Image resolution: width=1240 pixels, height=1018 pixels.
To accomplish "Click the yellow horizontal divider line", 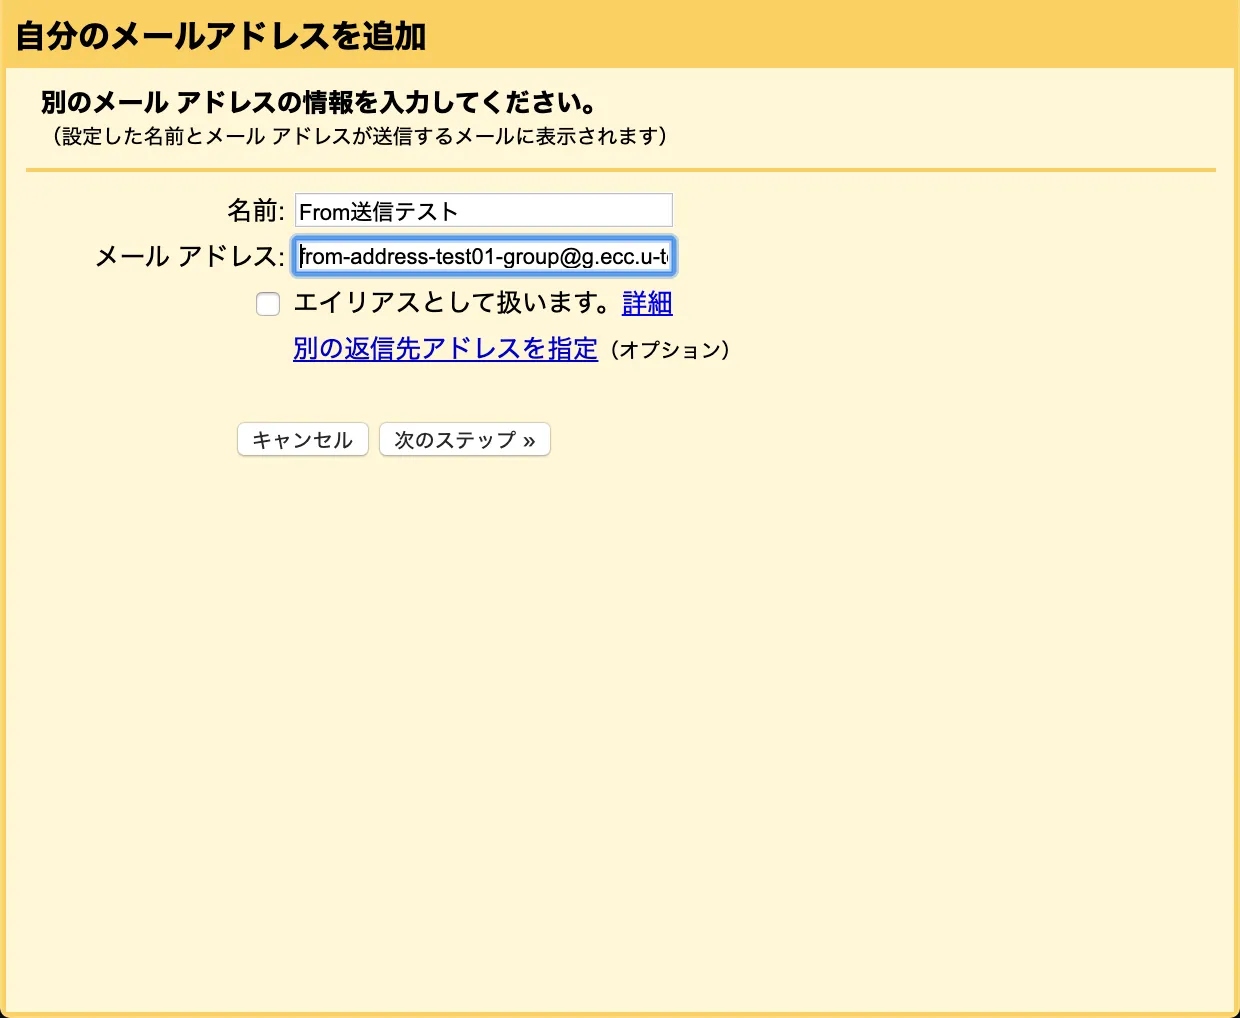I will point(620,170).
